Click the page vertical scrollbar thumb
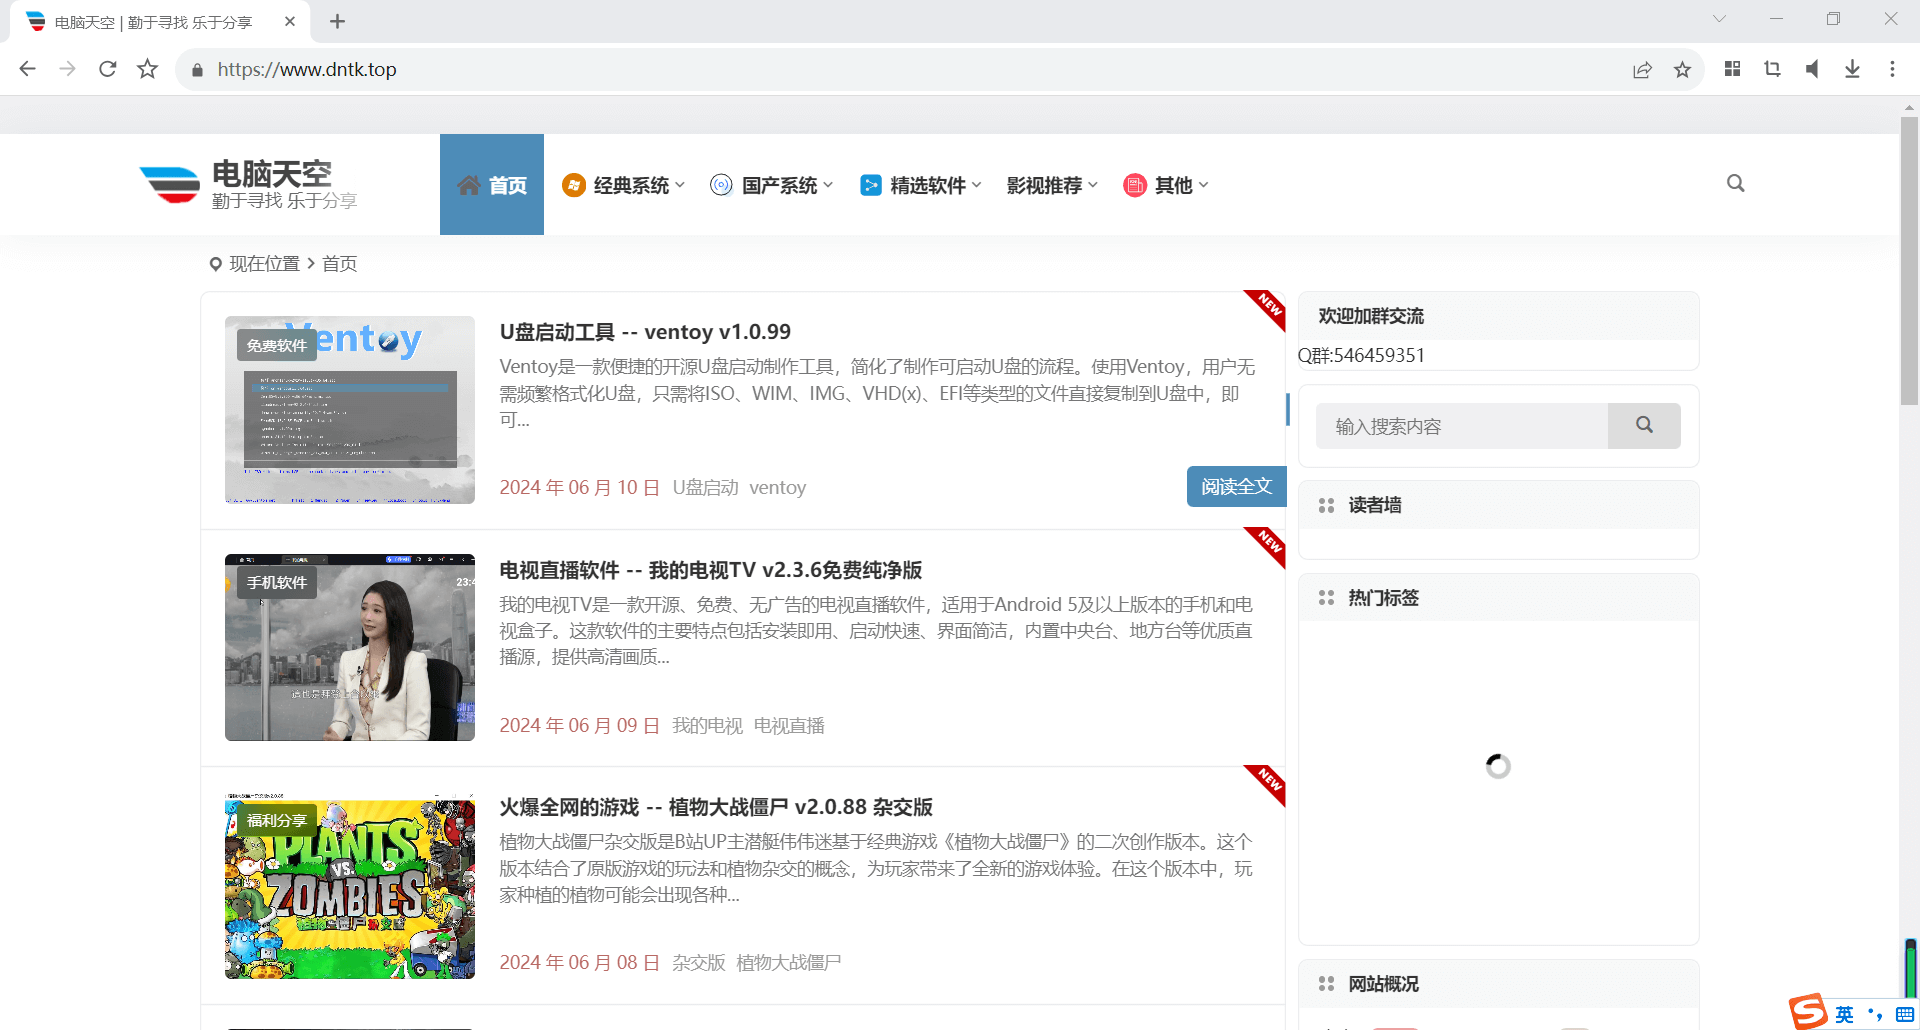Screen dimensions: 1920x1030 [1909, 260]
